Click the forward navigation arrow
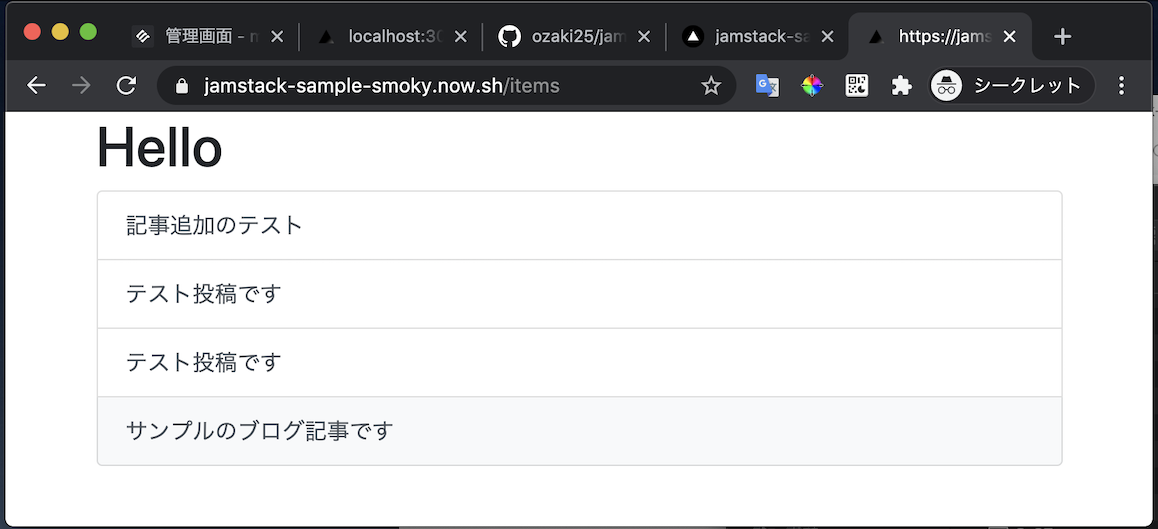This screenshot has width=1158, height=529. 81,86
